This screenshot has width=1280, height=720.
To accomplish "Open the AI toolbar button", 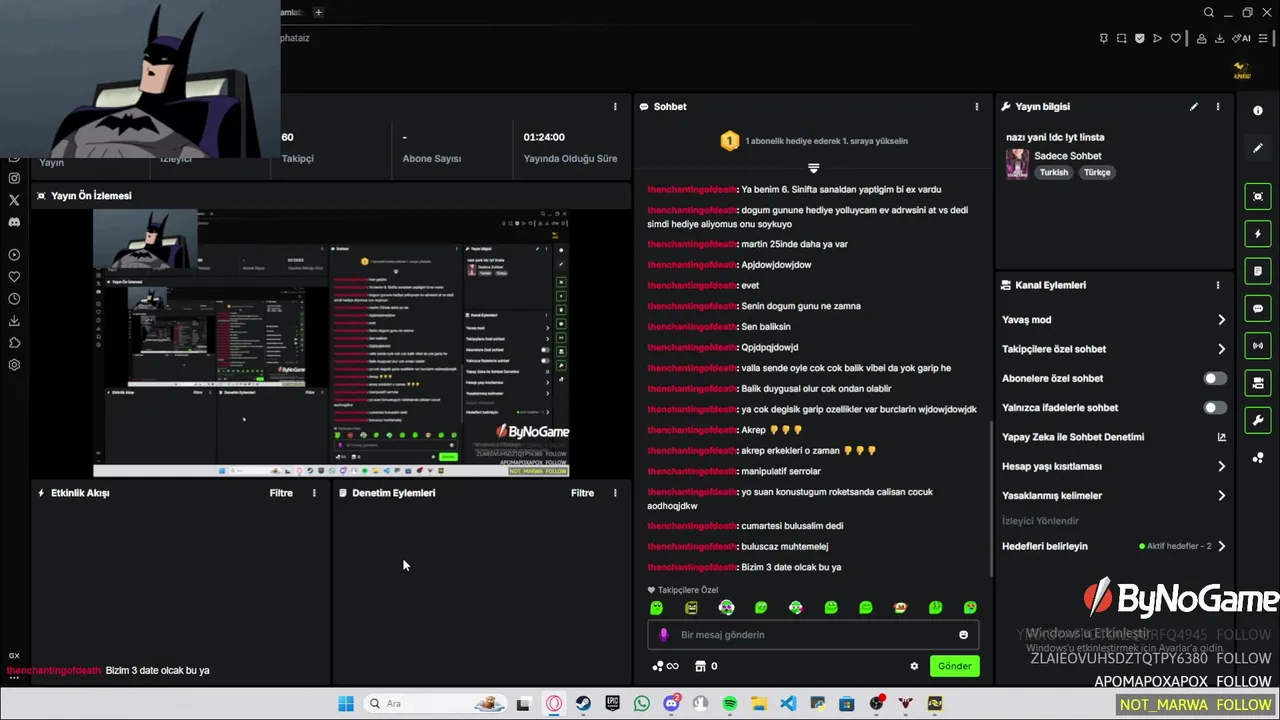I will 1242,39.
